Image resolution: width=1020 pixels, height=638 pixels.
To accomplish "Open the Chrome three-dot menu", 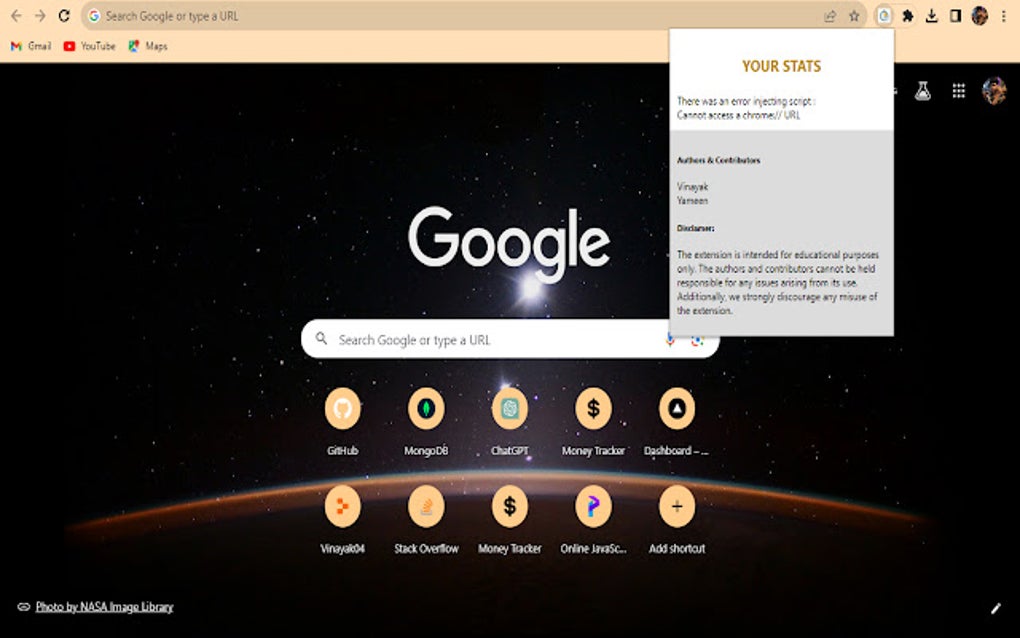I will point(1004,16).
